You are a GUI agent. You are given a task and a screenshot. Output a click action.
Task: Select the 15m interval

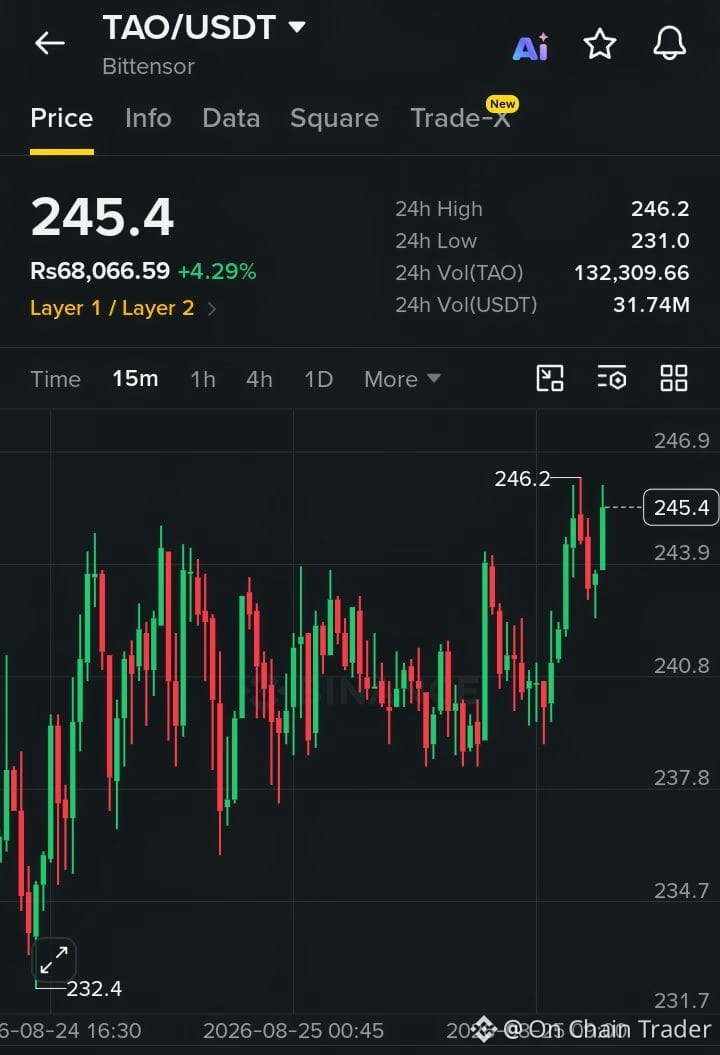tap(135, 379)
